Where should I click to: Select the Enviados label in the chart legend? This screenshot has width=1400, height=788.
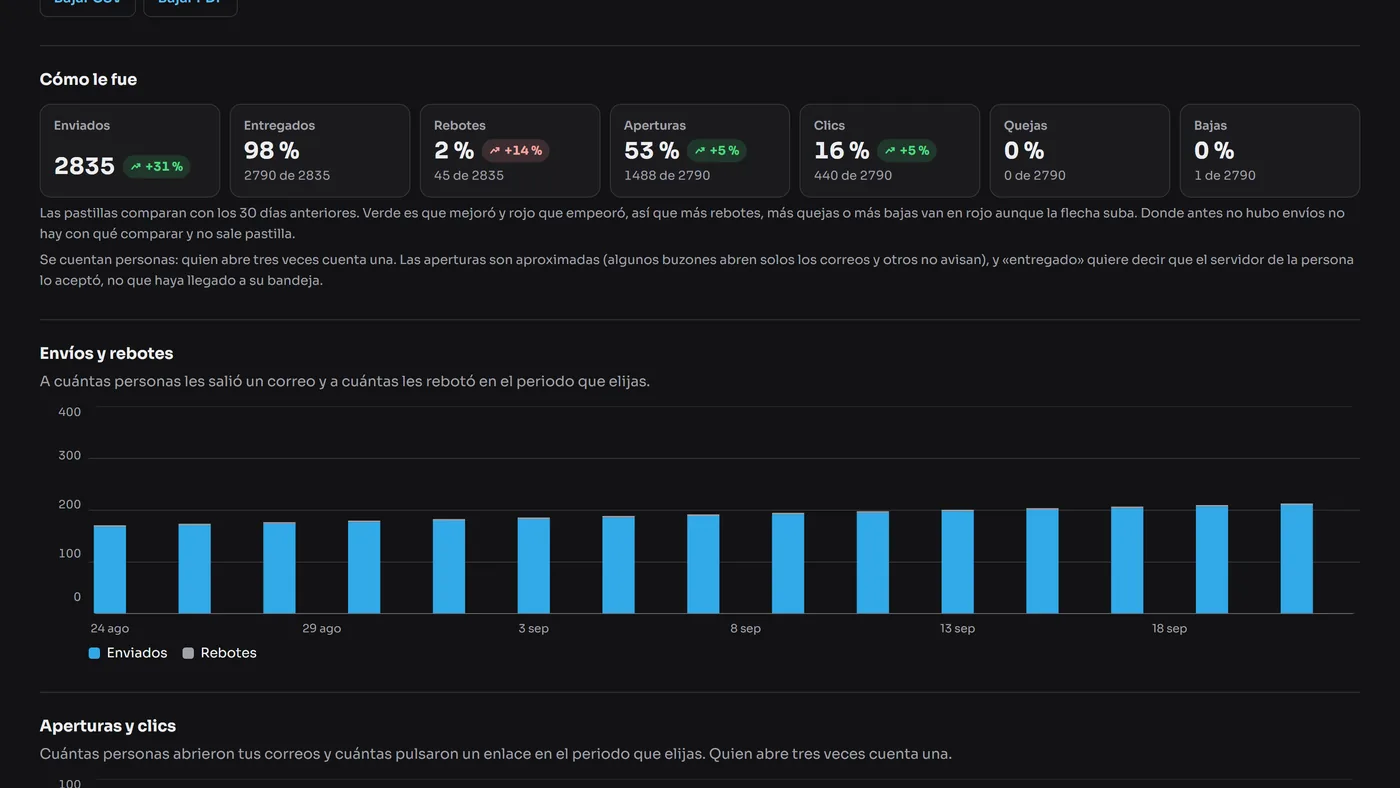coord(137,653)
